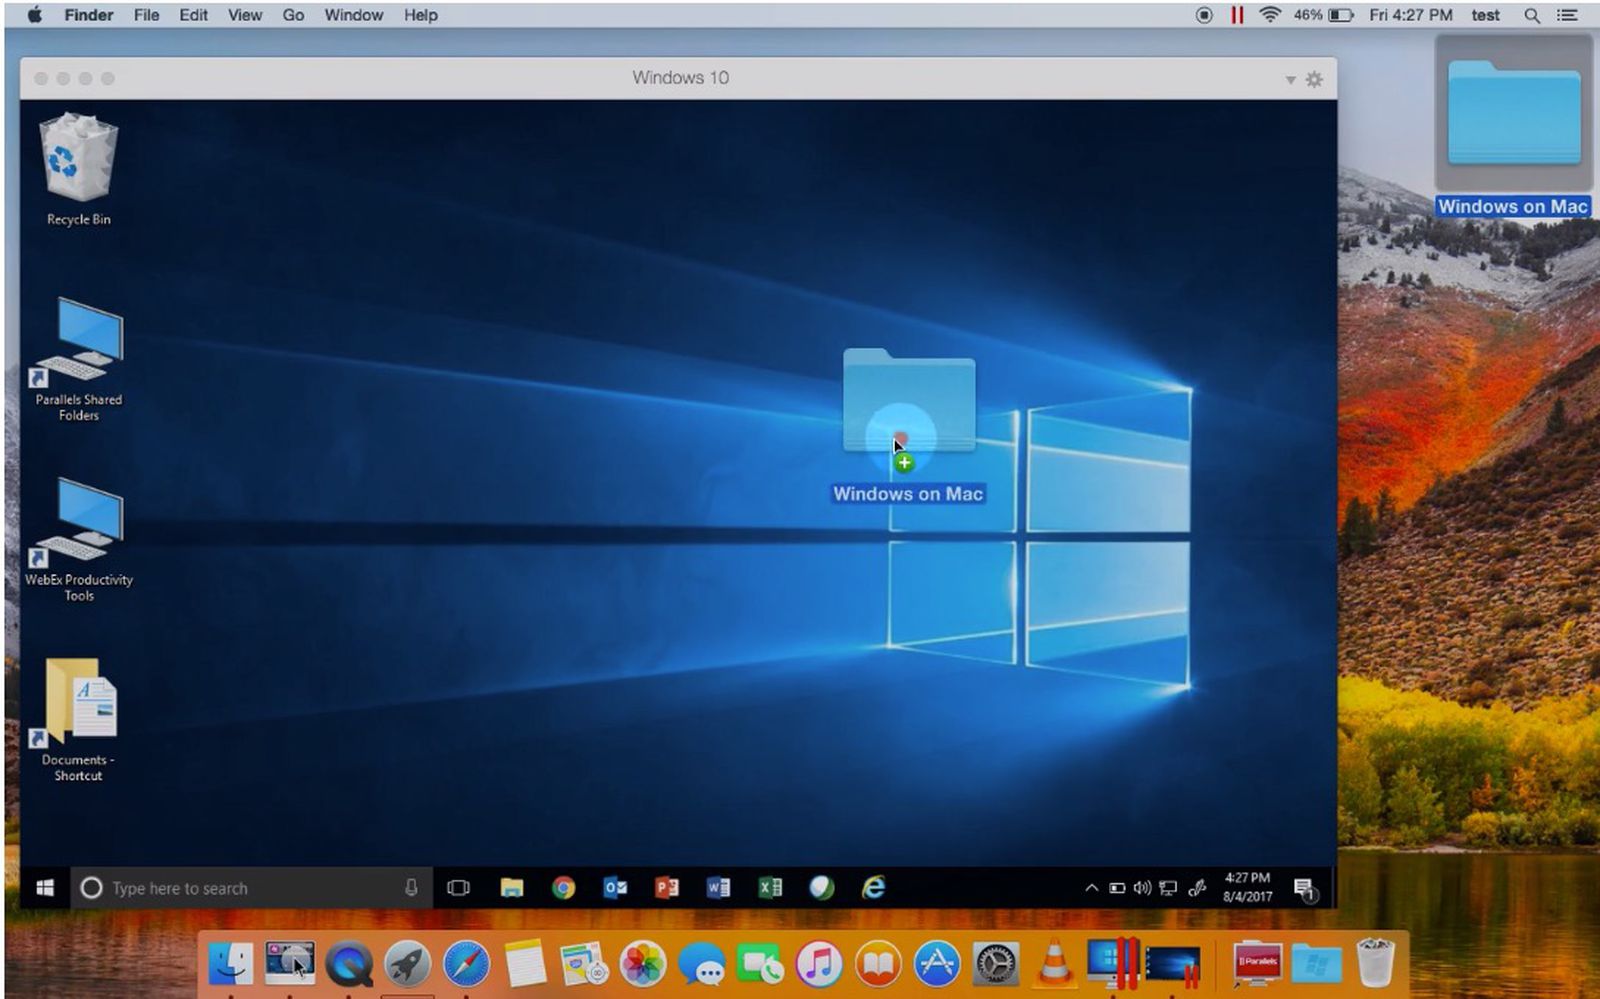The height and width of the screenshot is (999, 1600).
Task: Open PowerPoint from the Windows taskbar
Action: (x=667, y=888)
